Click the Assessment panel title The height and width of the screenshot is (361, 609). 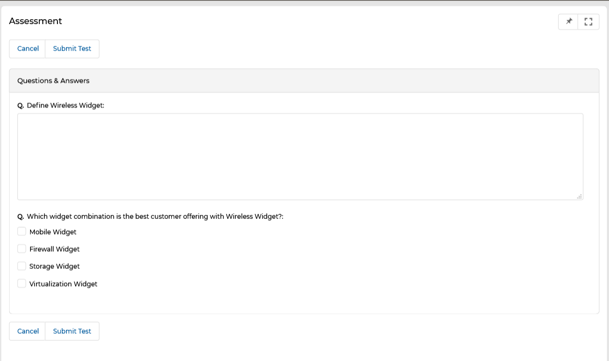[x=35, y=21]
